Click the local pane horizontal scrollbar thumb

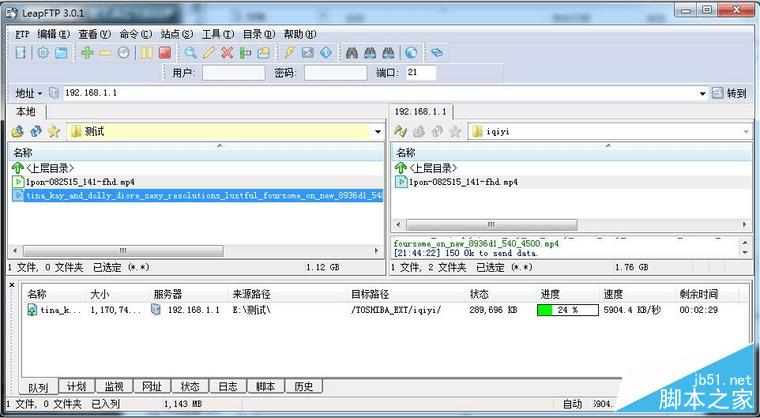click(x=123, y=251)
